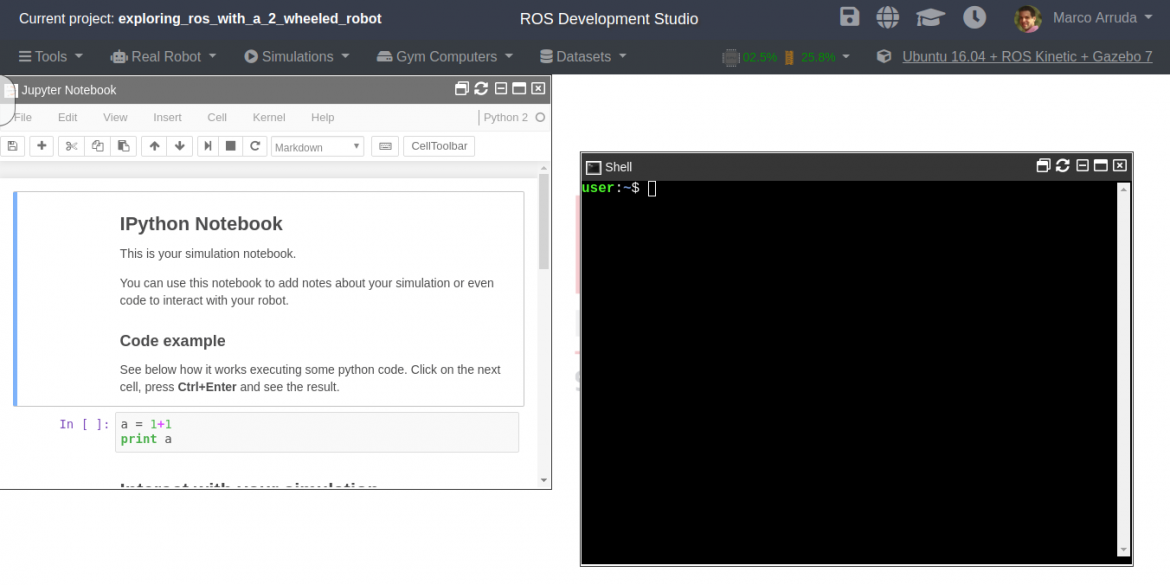1170x585 pixels.
Task: Open the Cell menu in Jupyter
Action: 217,117
